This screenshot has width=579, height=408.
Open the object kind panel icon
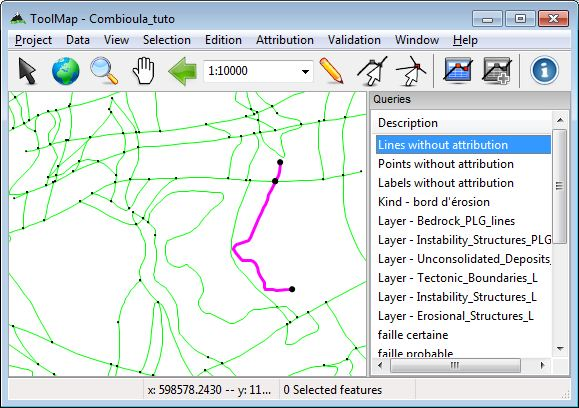tap(458, 70)
